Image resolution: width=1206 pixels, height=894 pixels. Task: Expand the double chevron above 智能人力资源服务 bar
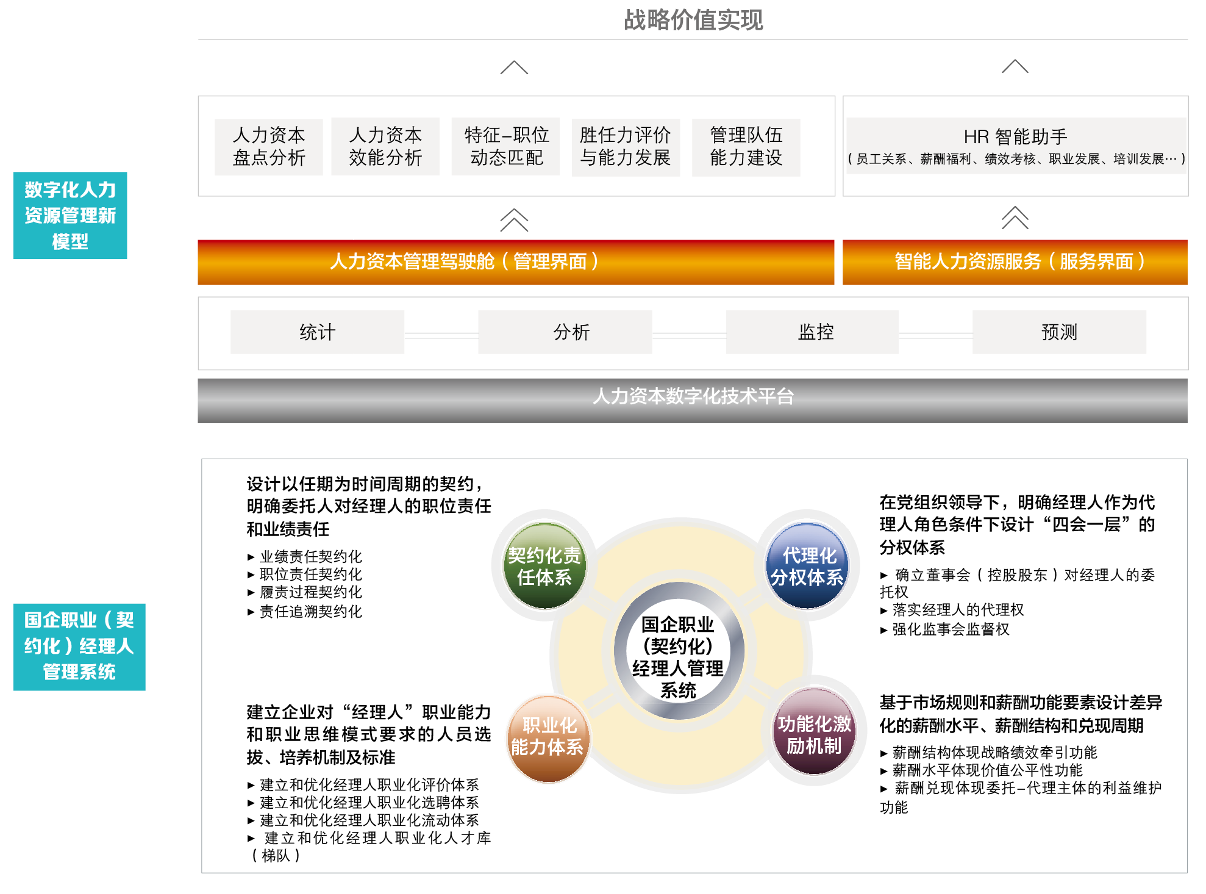pos(1015,218)
